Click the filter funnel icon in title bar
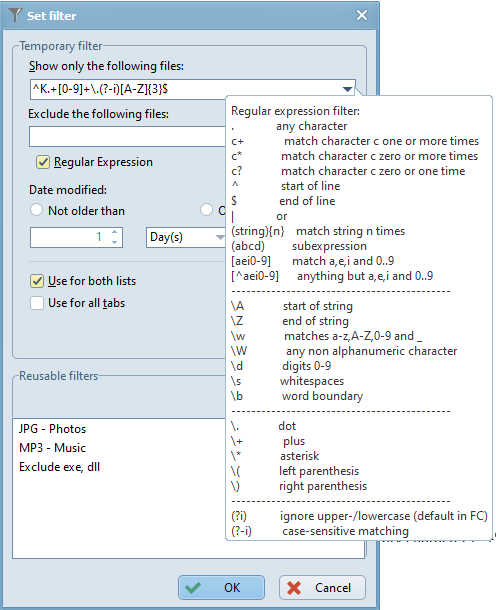Image resolution: width=496 pixels, height=610 pixels. (x=15, y=15)
